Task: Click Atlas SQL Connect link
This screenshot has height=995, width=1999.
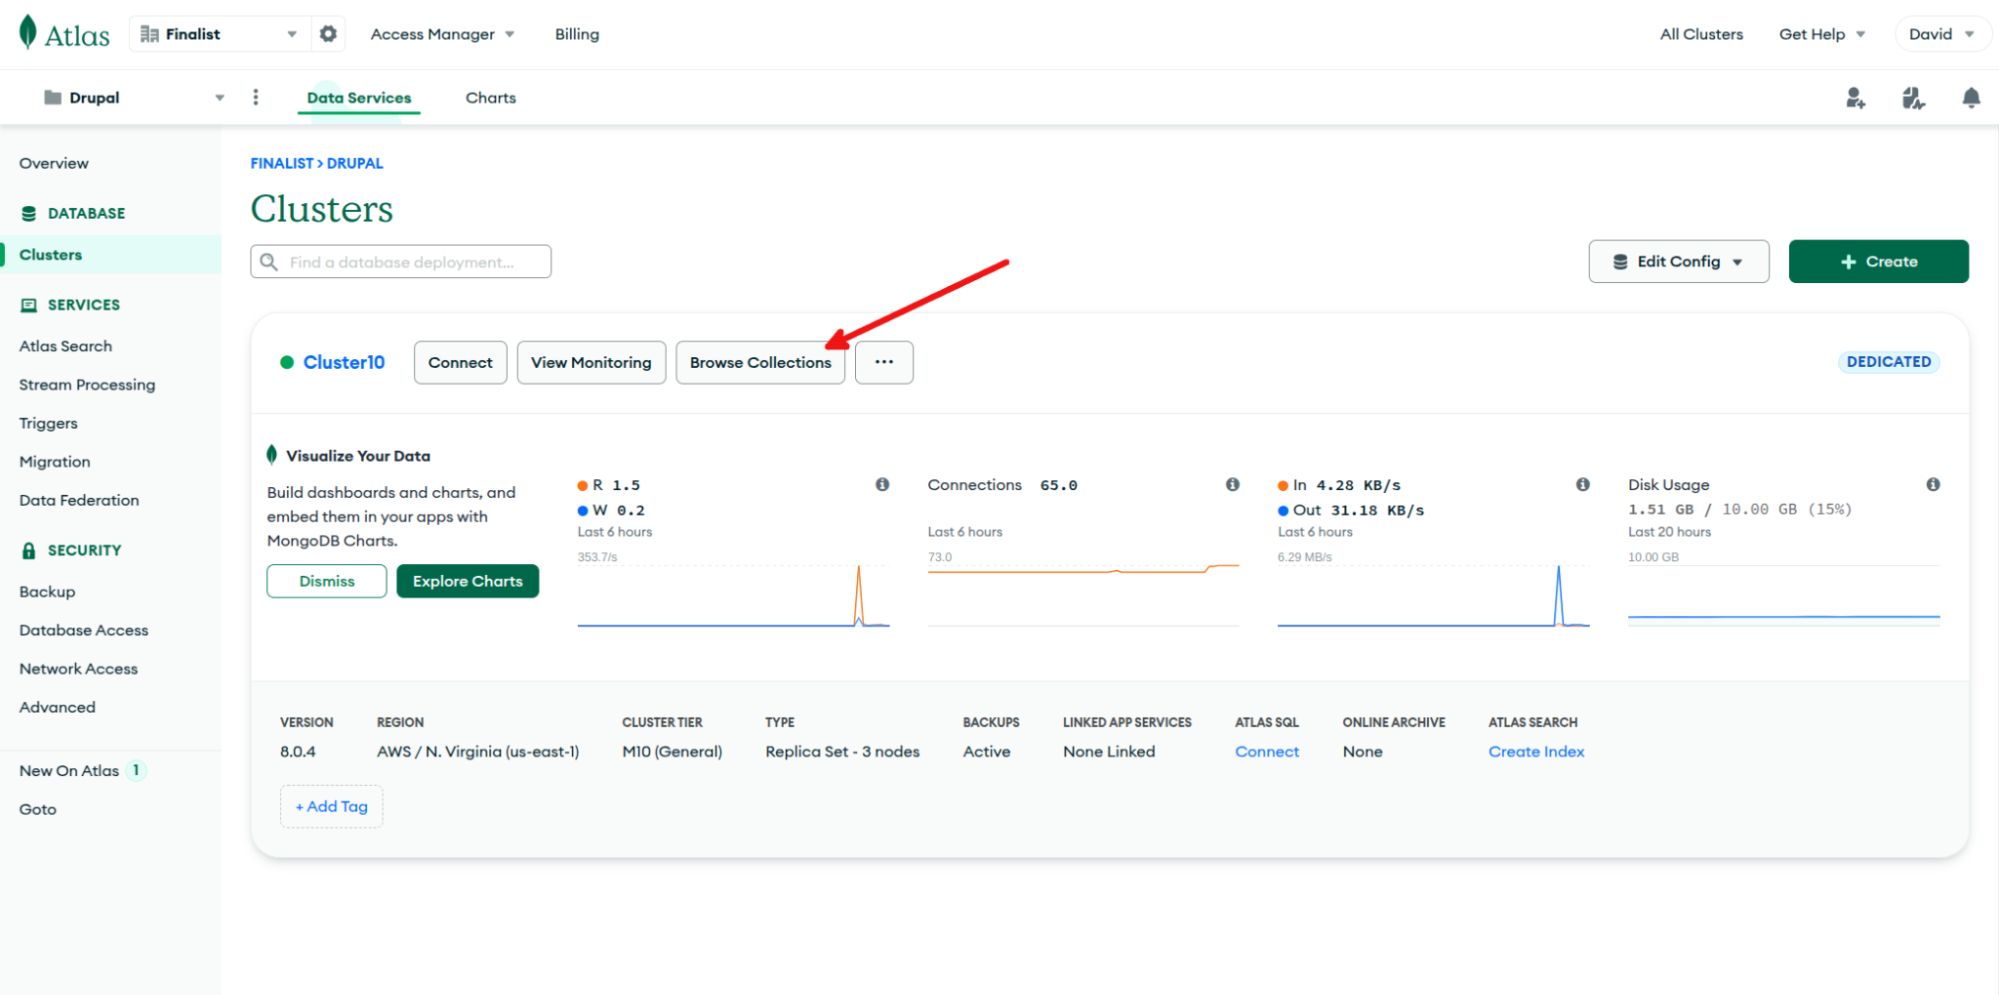Action: pyautogui.click(x=1267, y=752)
